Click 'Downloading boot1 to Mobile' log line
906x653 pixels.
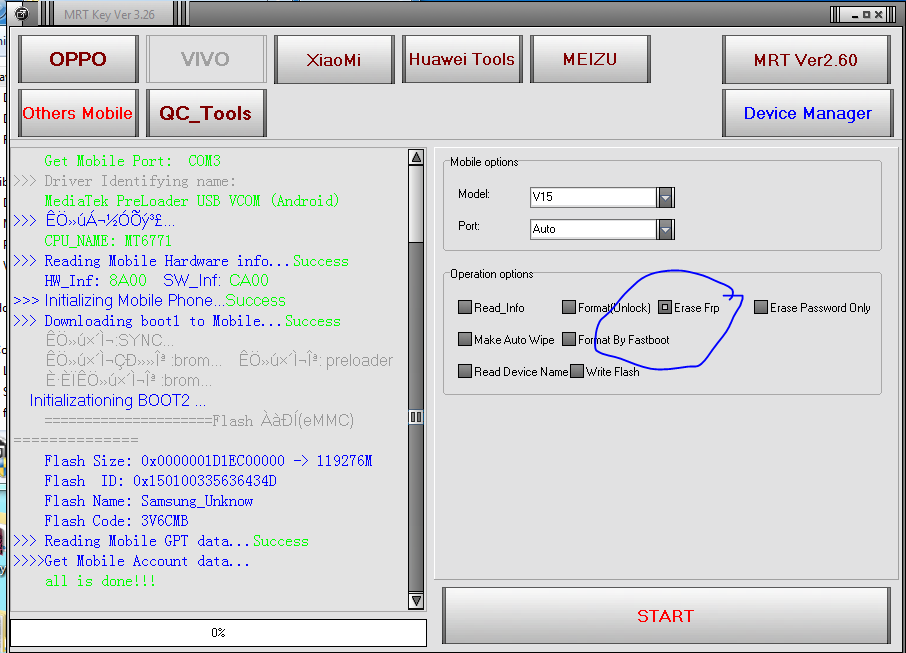pyautogui.click(x=177, y=321)
